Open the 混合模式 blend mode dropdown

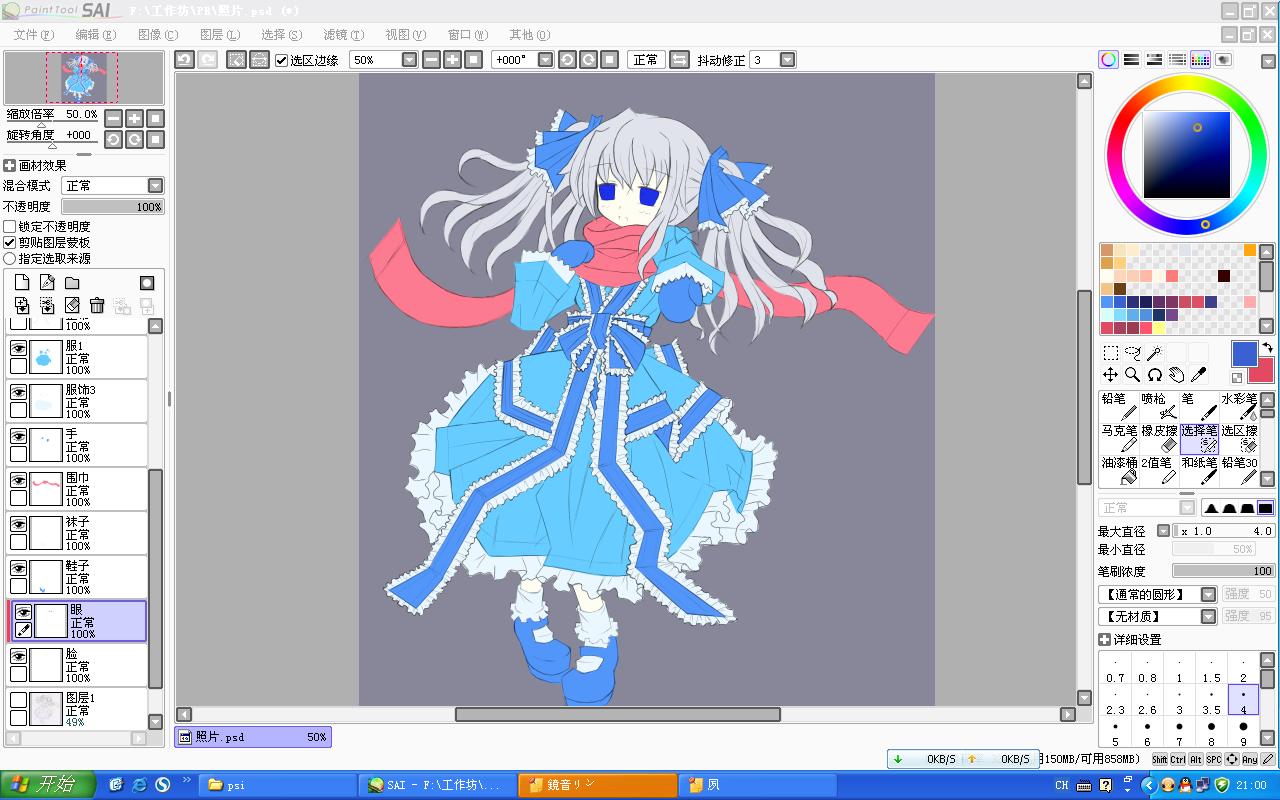pos(113,186)
